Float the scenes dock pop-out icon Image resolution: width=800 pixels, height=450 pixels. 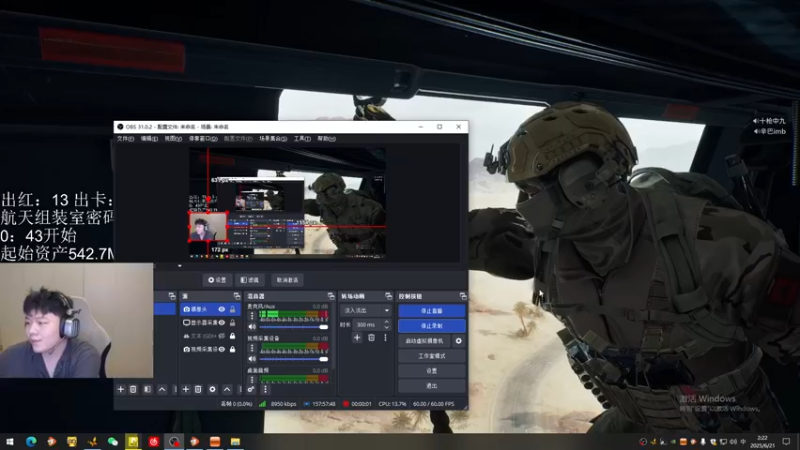point(172,296)
